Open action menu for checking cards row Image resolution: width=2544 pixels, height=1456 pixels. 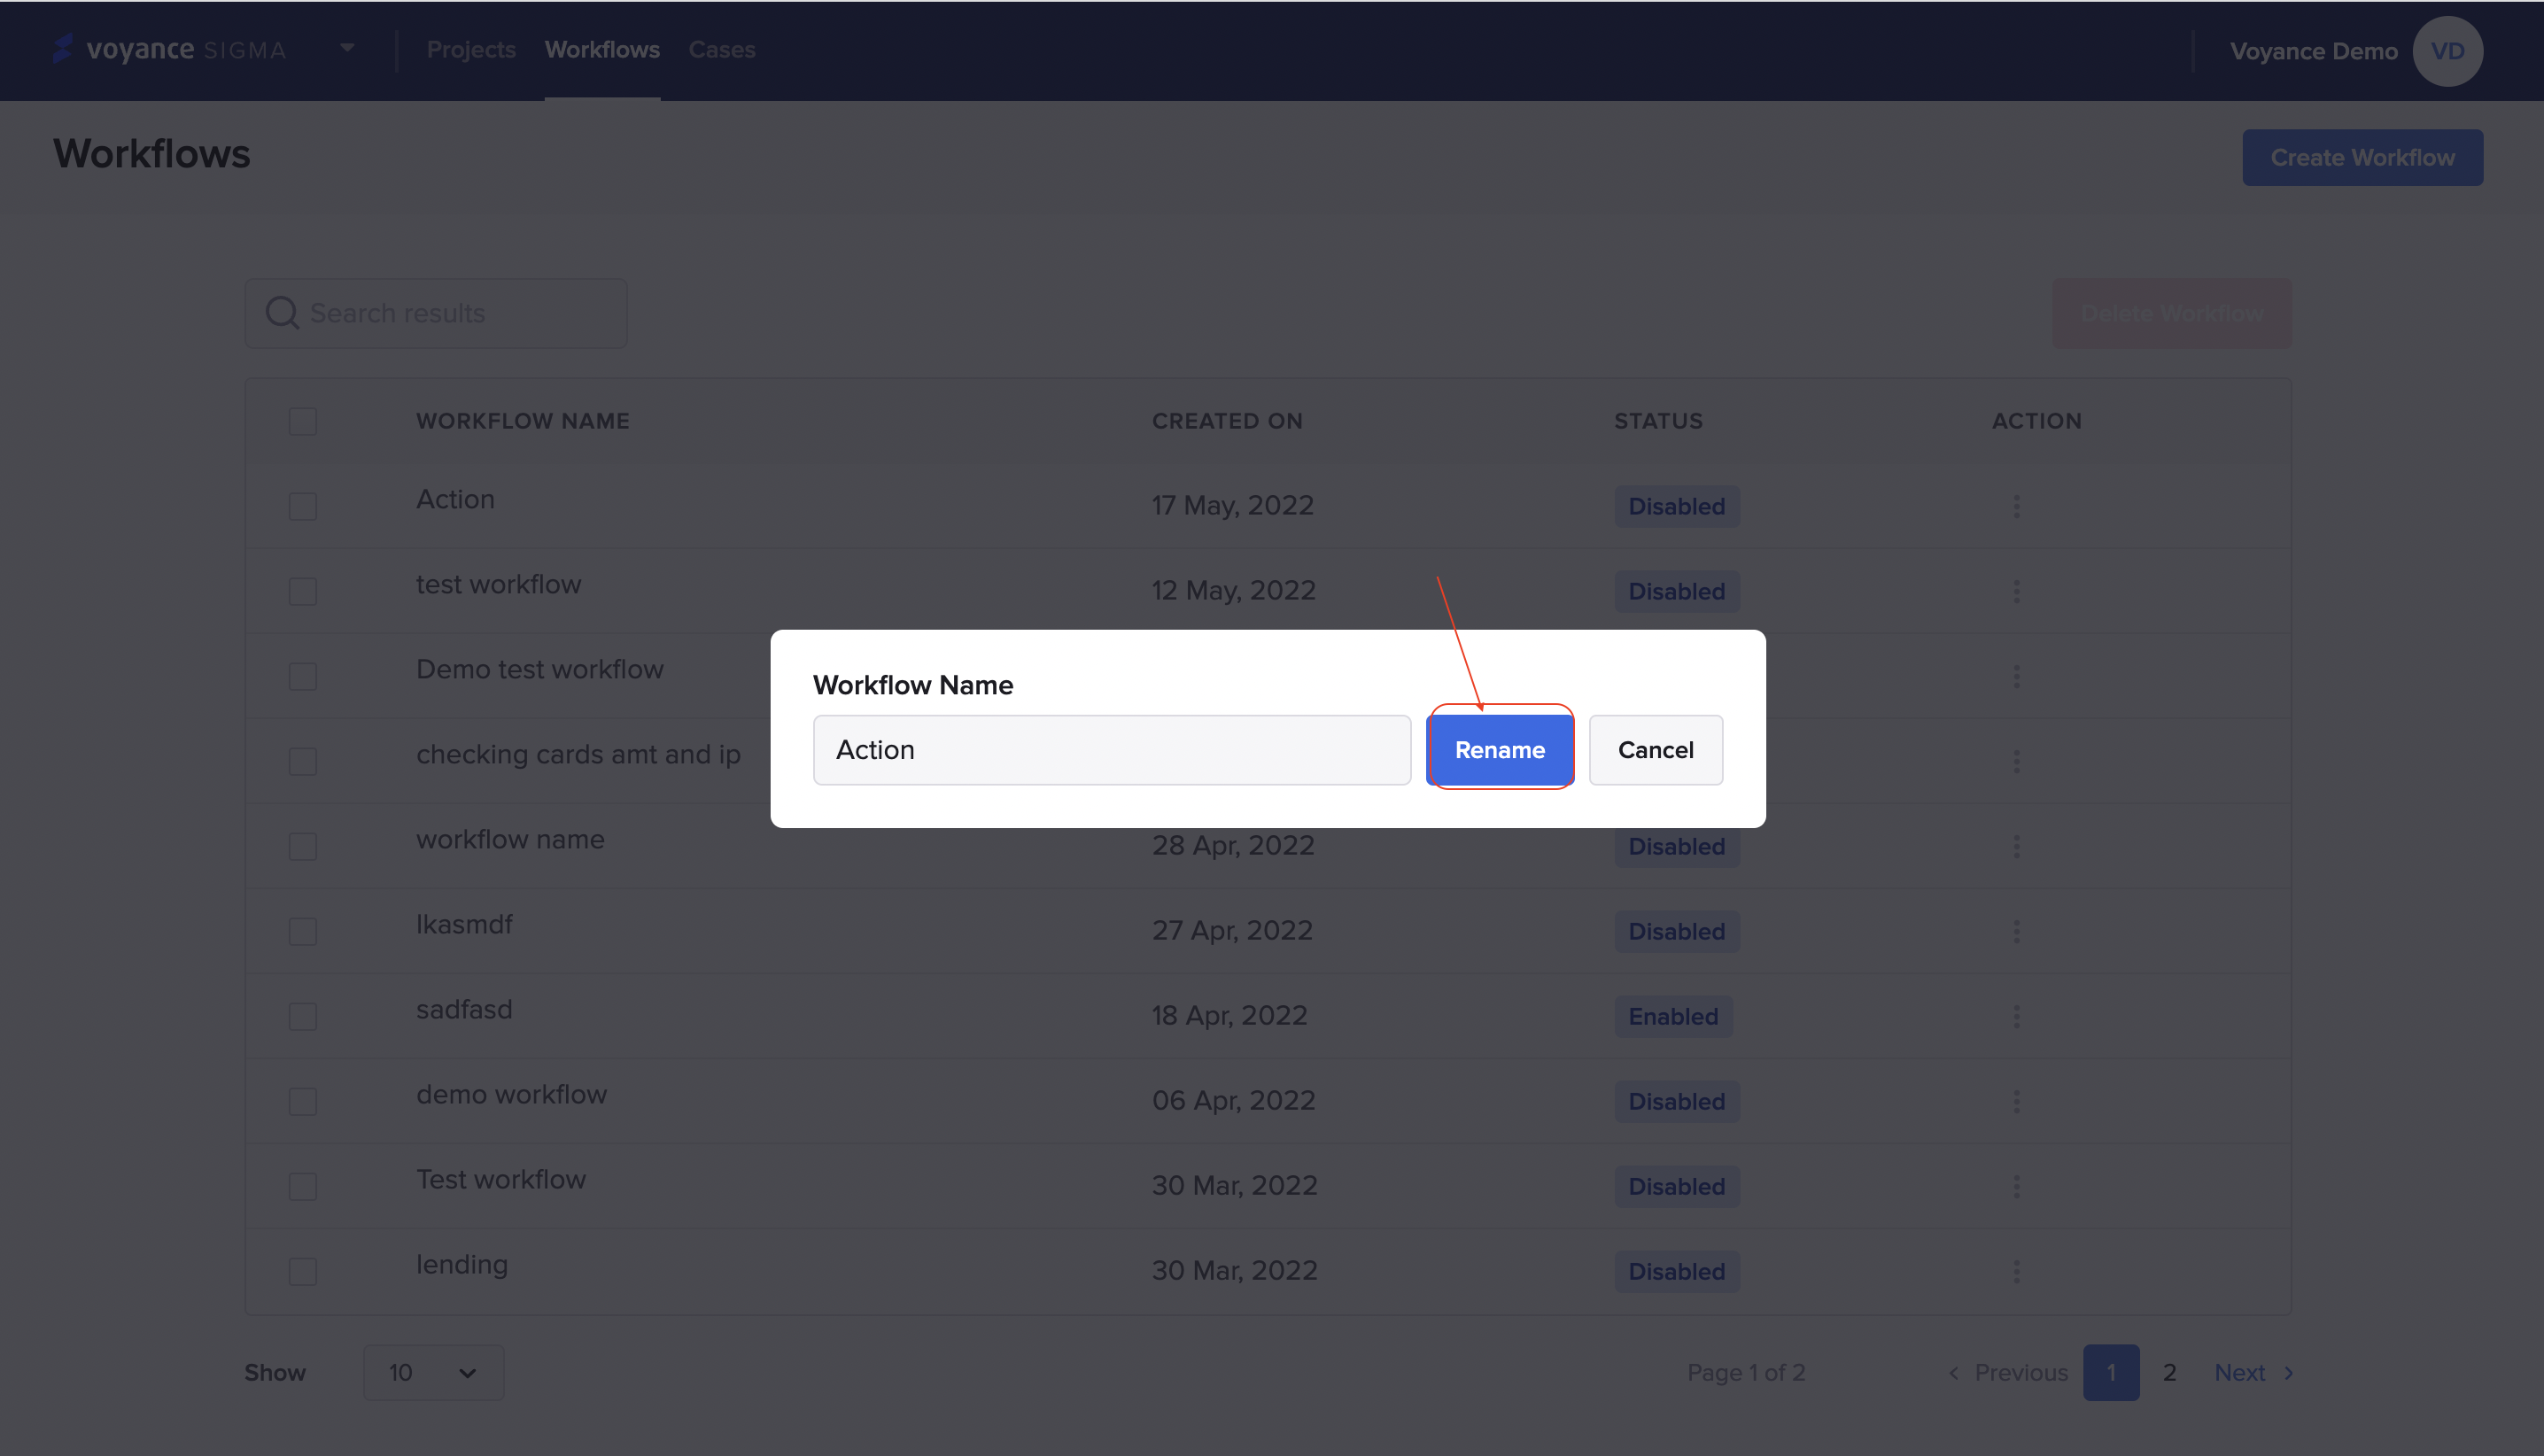(2016, 761)
